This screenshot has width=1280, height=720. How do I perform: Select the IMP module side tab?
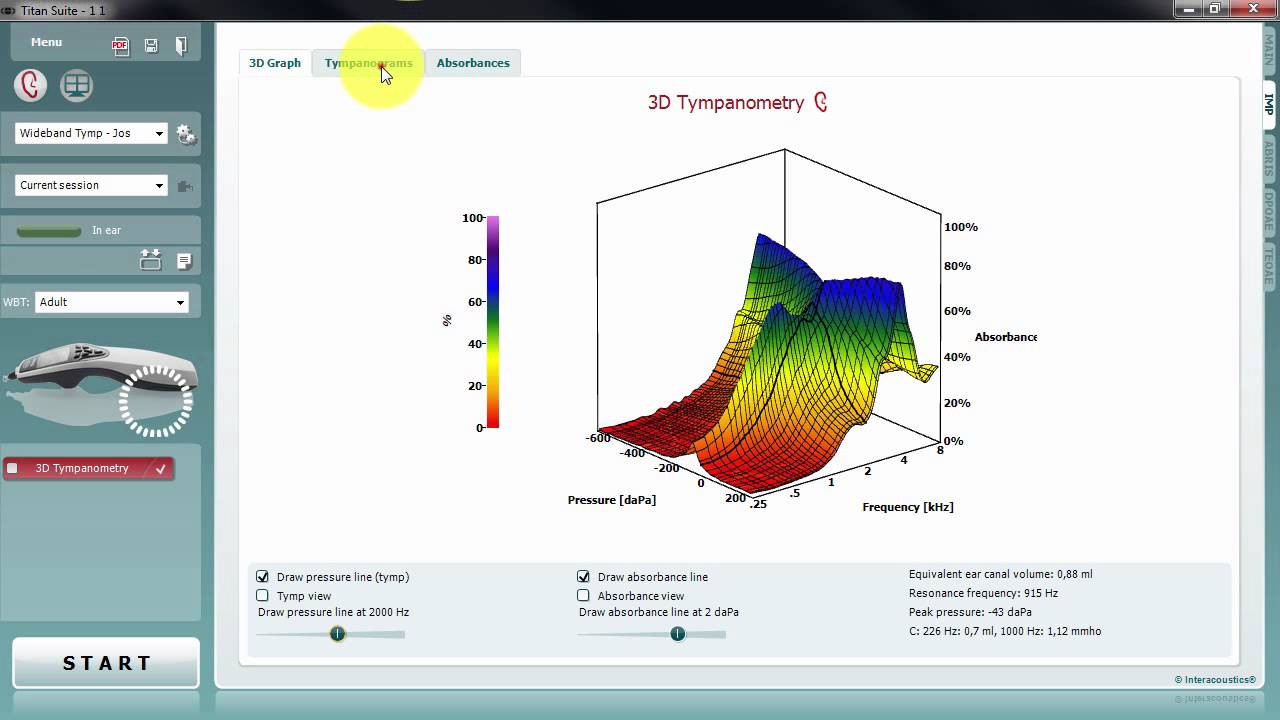click(1269, 104)
